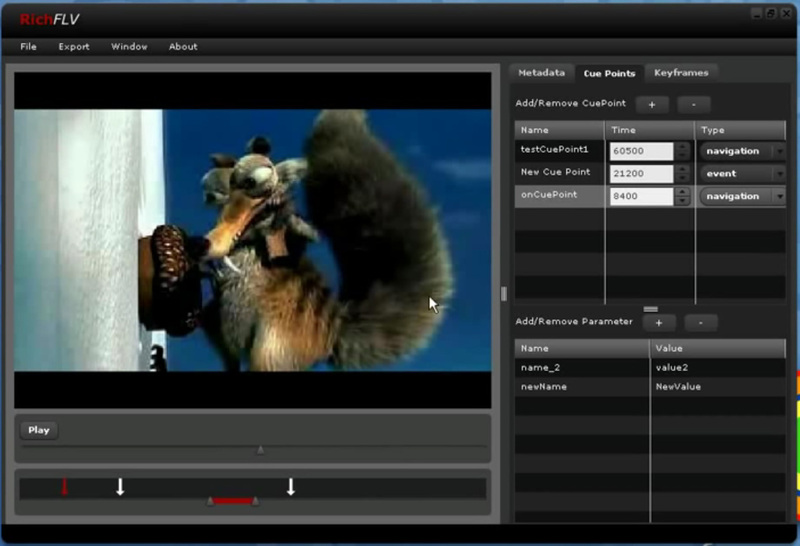
Task: Select the name_2 parameter cell
Action: [x=582, y=367]
